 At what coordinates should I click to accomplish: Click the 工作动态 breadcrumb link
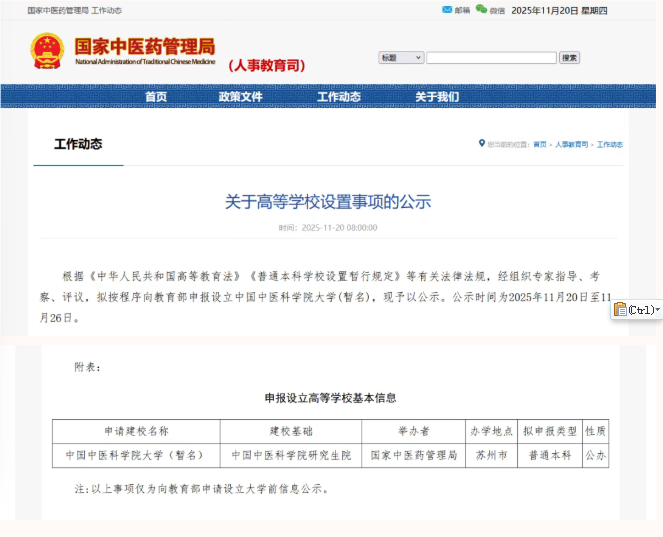[610, 145]
